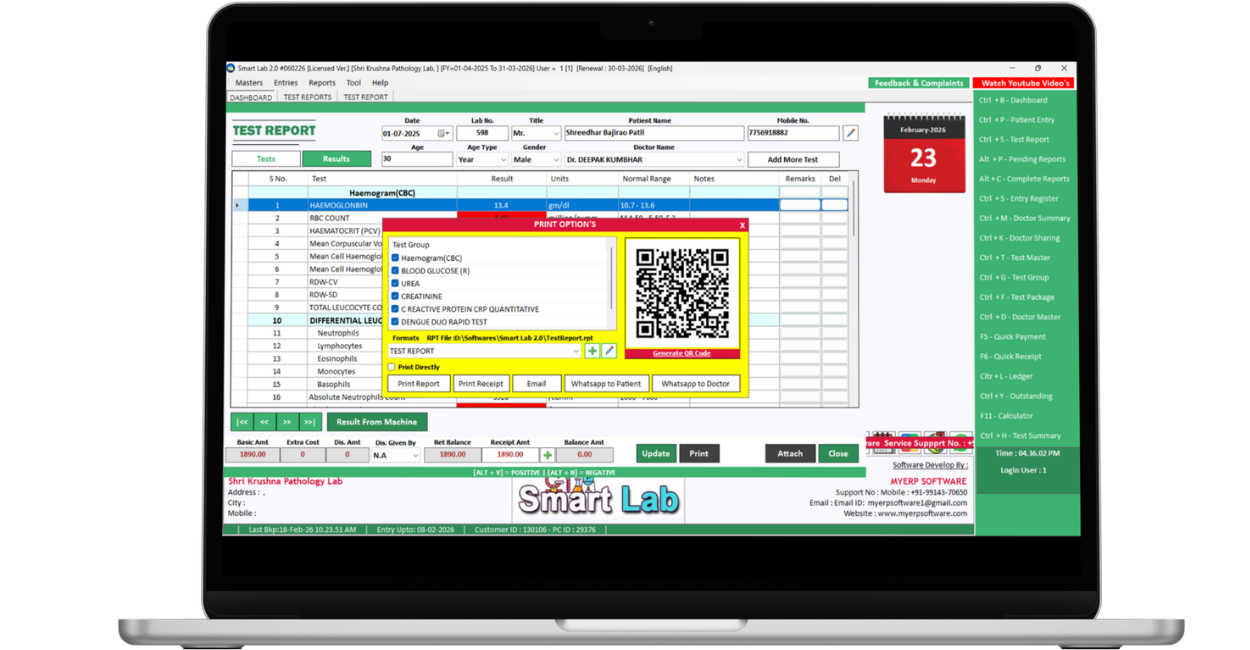Switch to the Results tab
1250x650 pixels.
pos(336,159)
